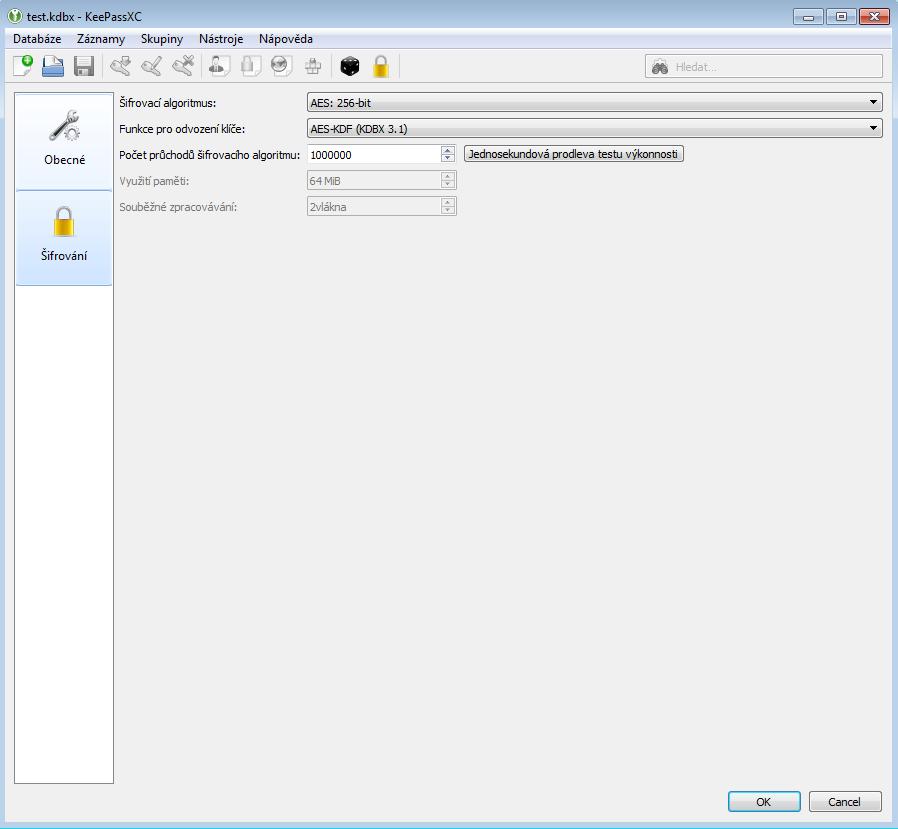Click the Delete Entry key icon
Image resolution: width=898 pixels, height=829 pixels.
[183, 66]
